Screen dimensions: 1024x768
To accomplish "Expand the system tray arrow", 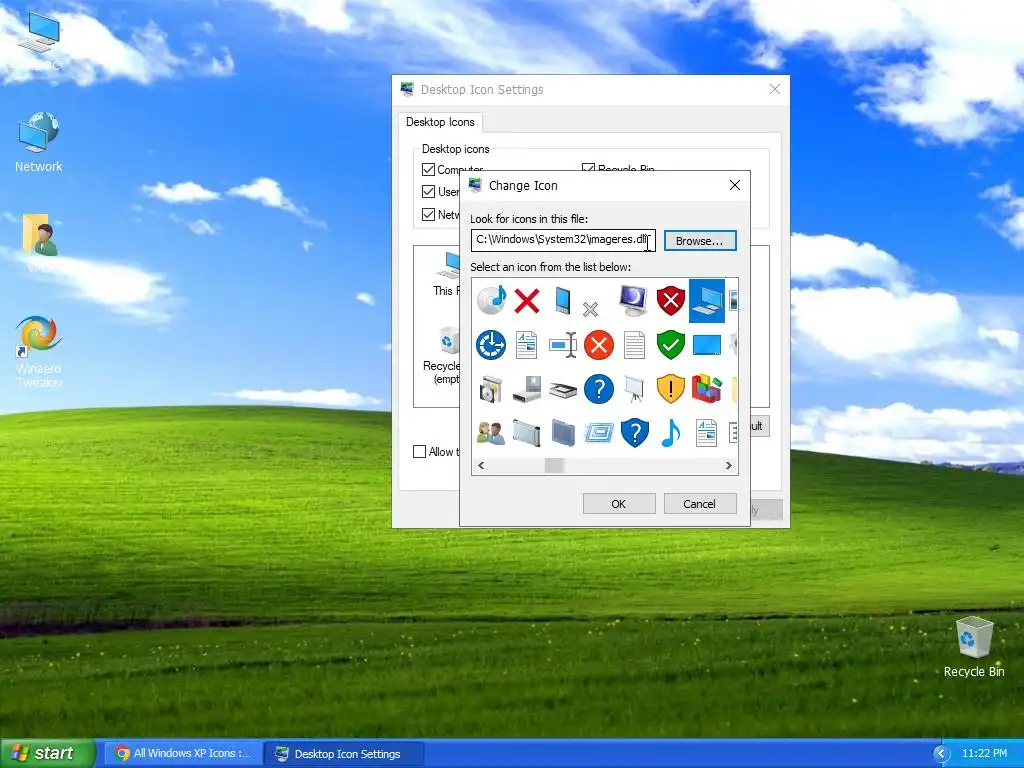I will pos(941,754).
